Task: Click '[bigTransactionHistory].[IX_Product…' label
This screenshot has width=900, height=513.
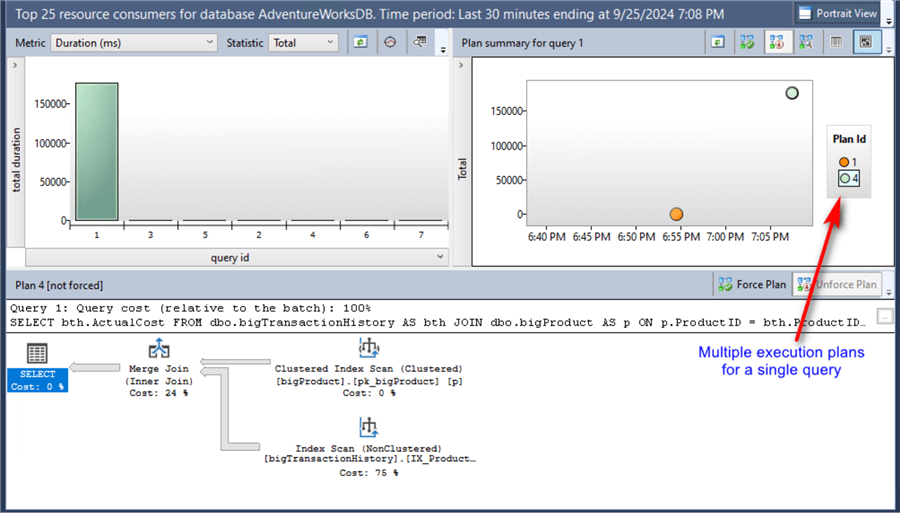Action: tap(370, 459)
